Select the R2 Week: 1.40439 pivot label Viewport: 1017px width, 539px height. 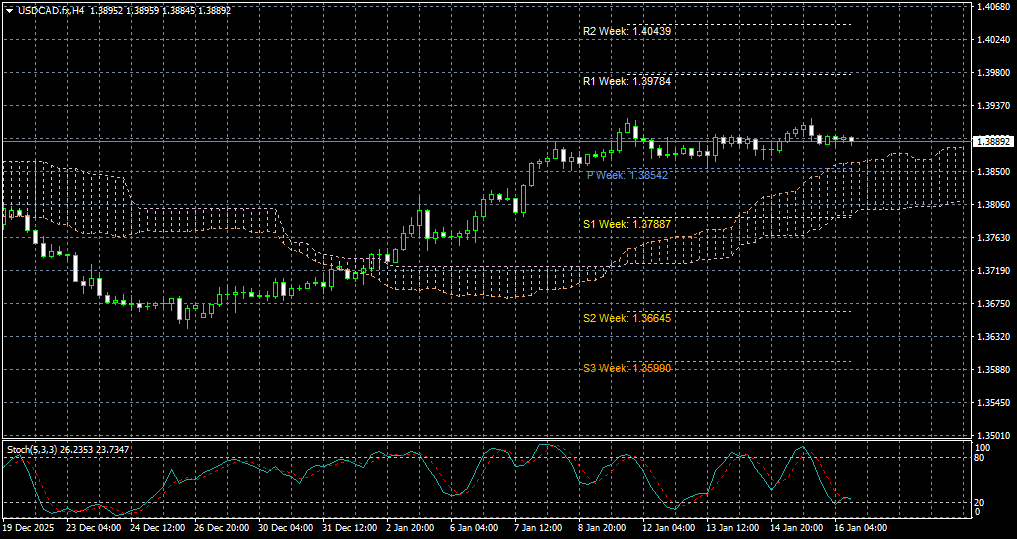627,30
